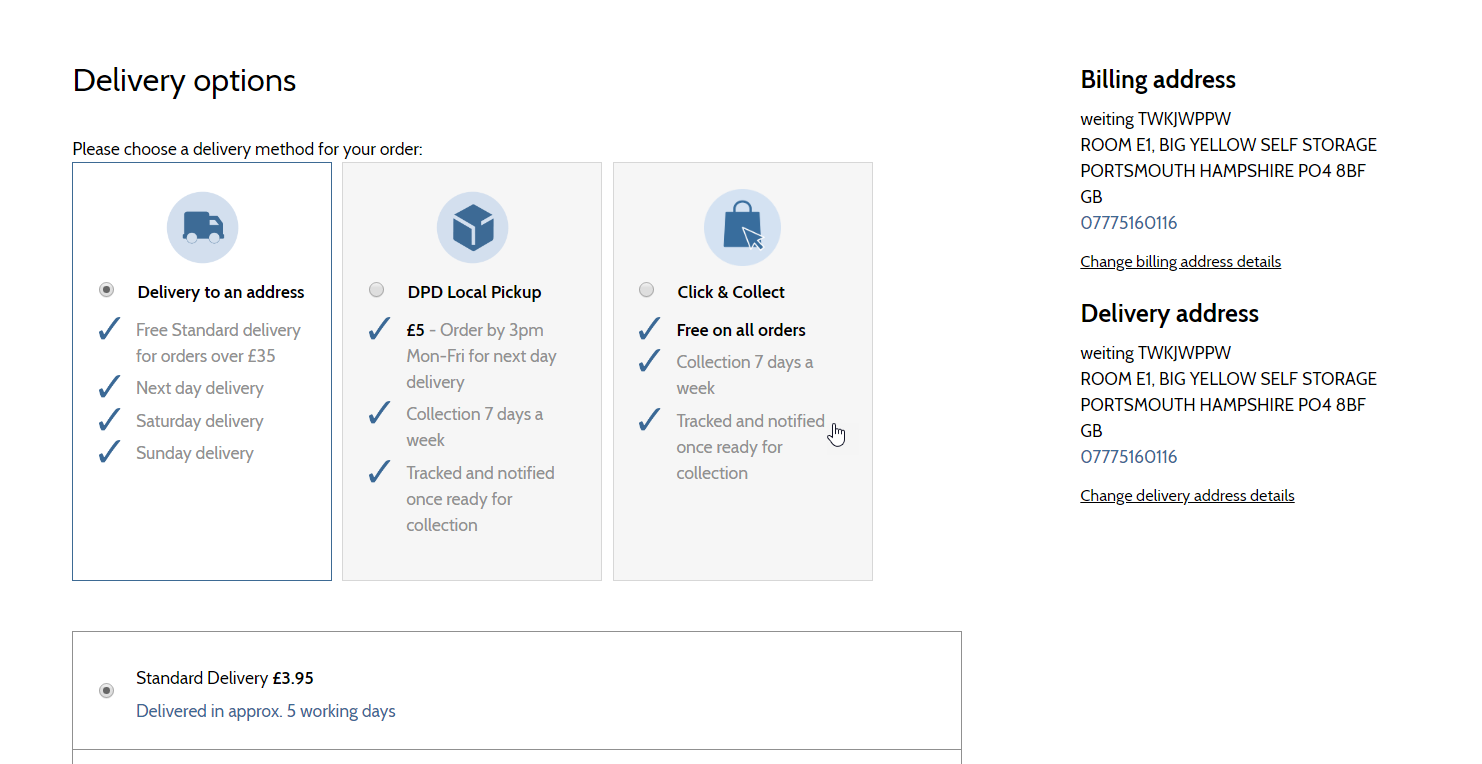Click checkmark beside Free Standard delivery text
Viewport: 1482px width, 764px height.
[109, 330]
